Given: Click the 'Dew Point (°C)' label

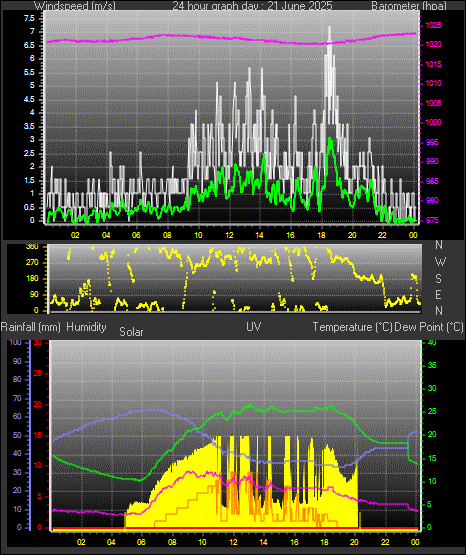Looking at the screenshot, I should click(x=429, y=327).
